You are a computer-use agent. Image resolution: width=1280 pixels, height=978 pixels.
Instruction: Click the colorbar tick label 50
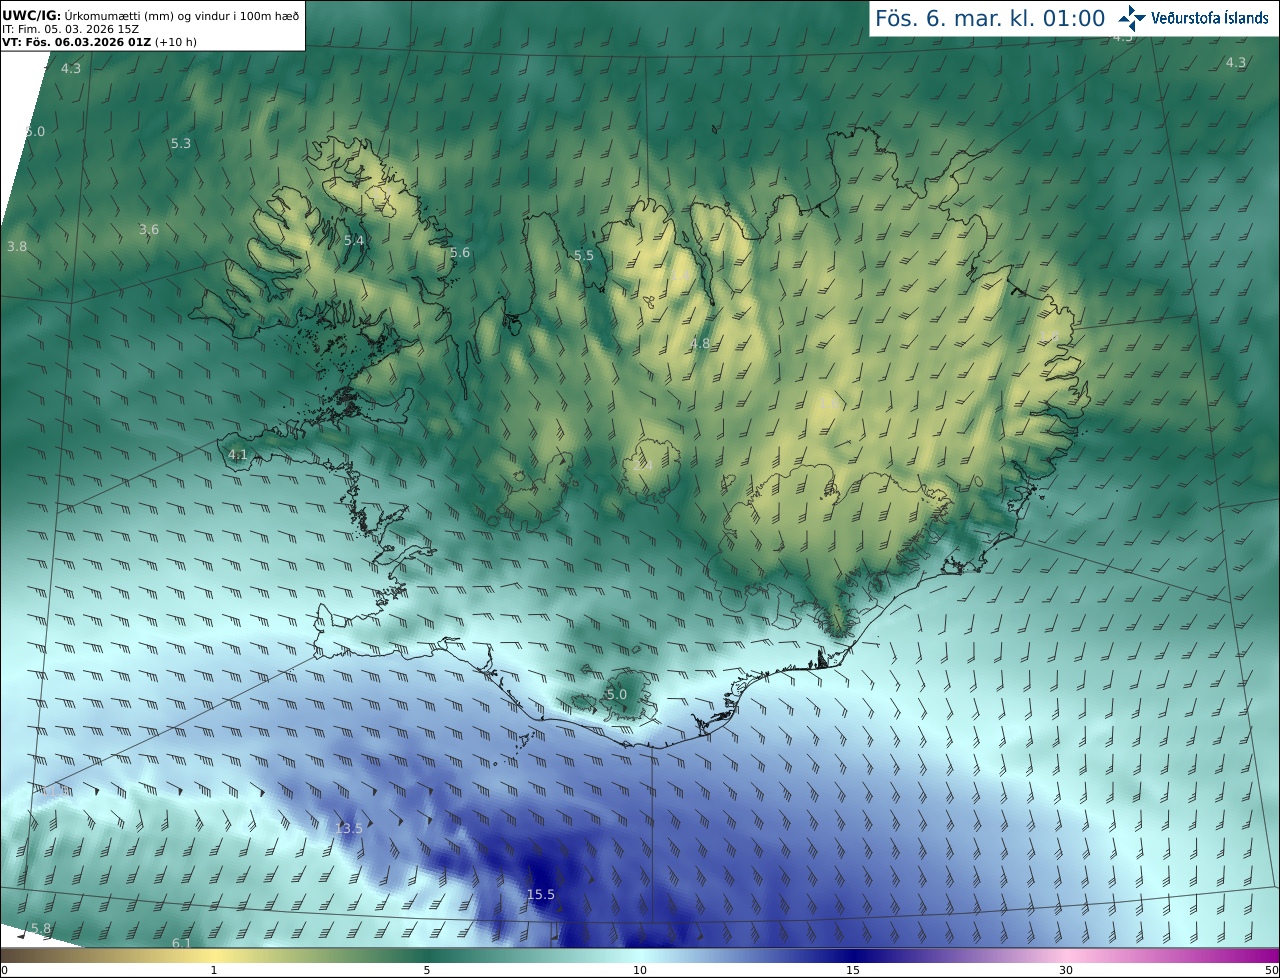pos(1272,970)
